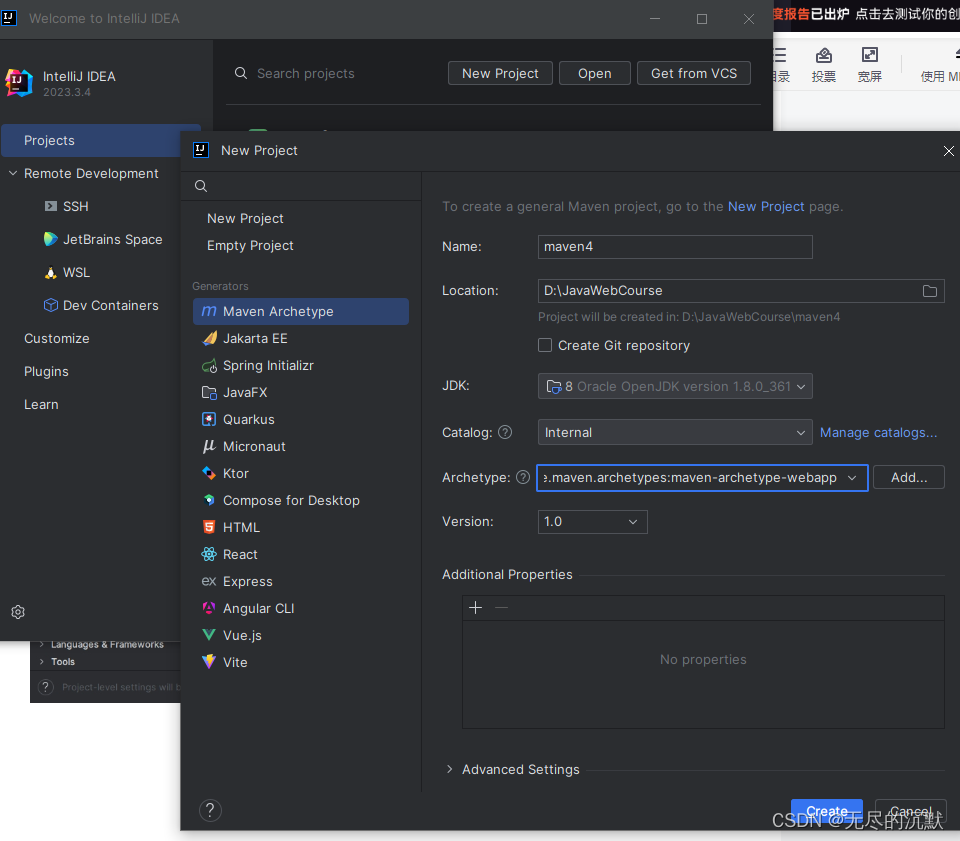
Task: Open the Catalog dropdown showing Internal
Action: click(x=675, y=432)
